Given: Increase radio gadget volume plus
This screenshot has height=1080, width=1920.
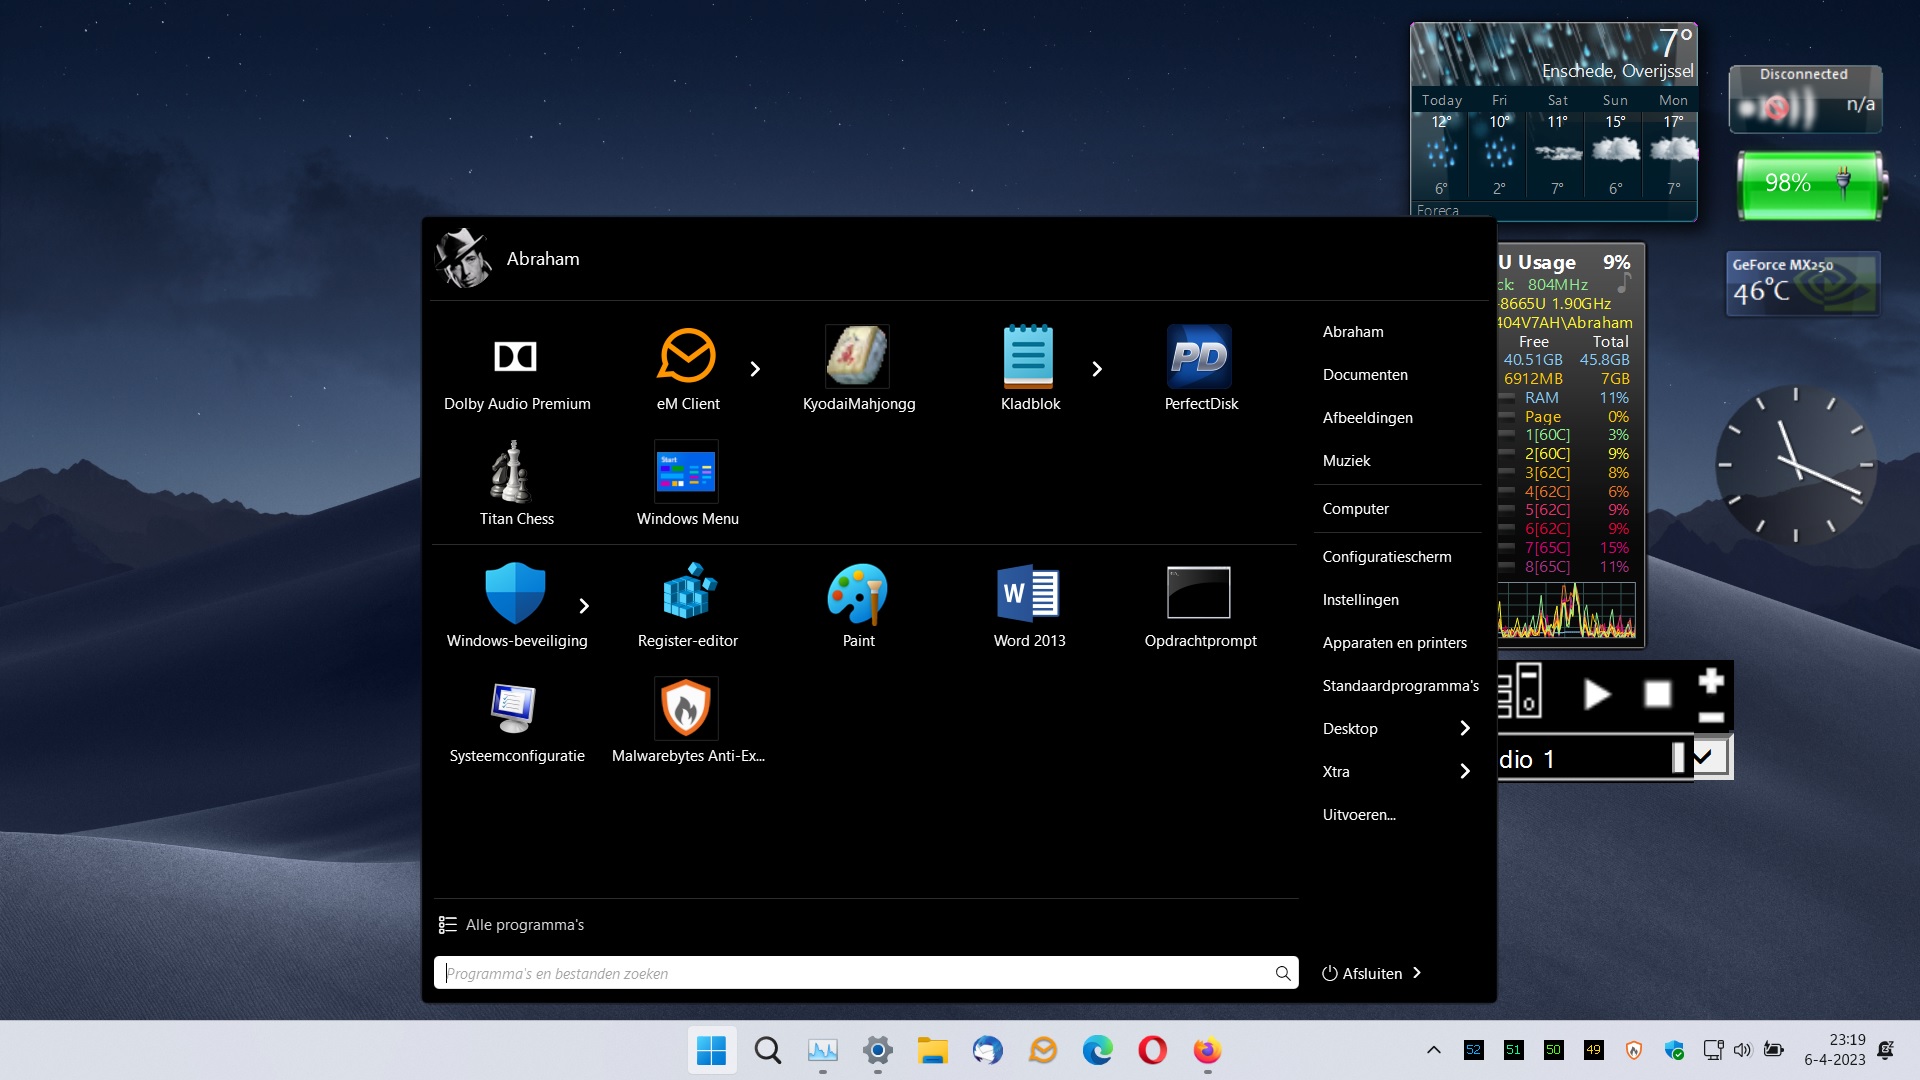Looking at the screenshot, I should coord(1711,680).
